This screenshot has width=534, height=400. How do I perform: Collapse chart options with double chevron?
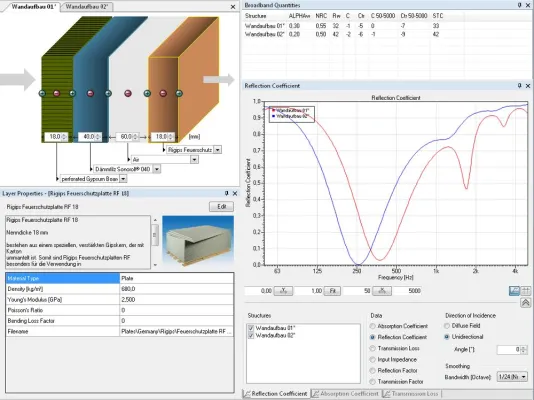pos(525,303)
